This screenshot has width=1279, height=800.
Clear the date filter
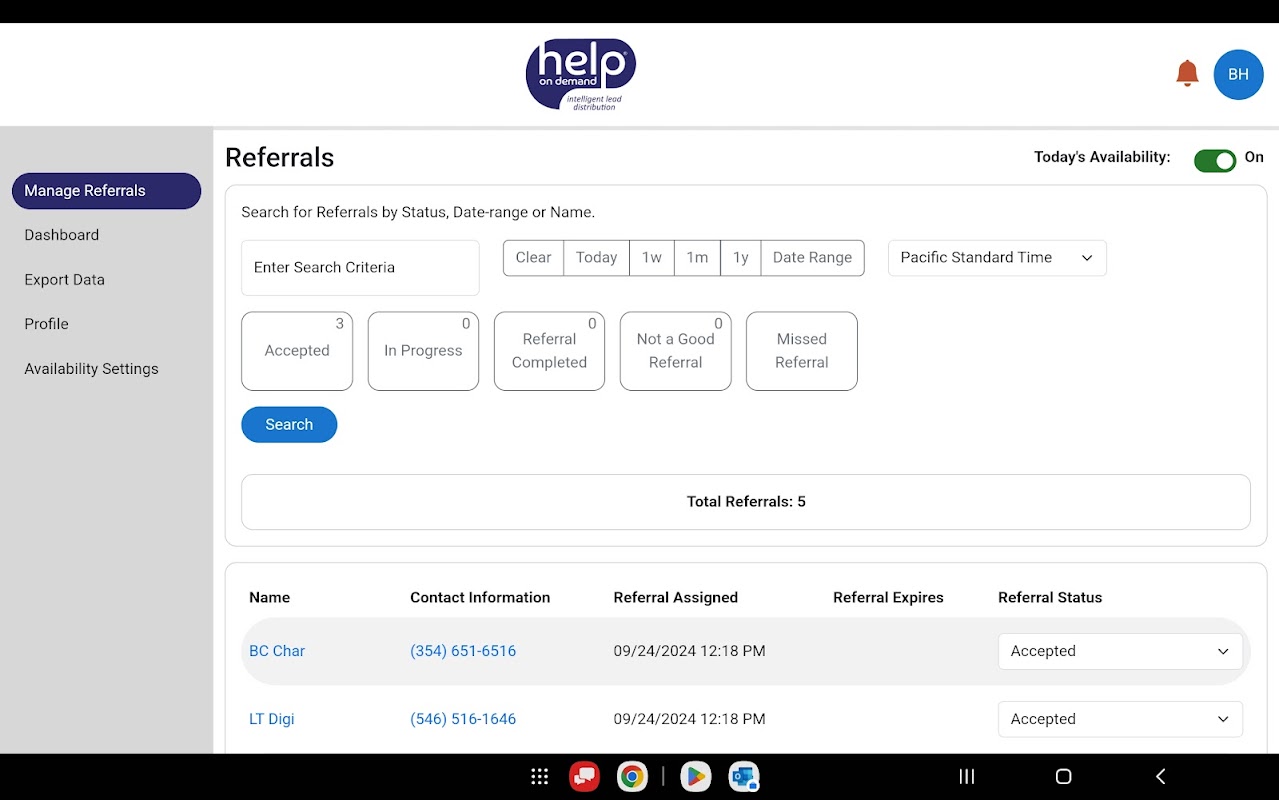click(533, 258)
